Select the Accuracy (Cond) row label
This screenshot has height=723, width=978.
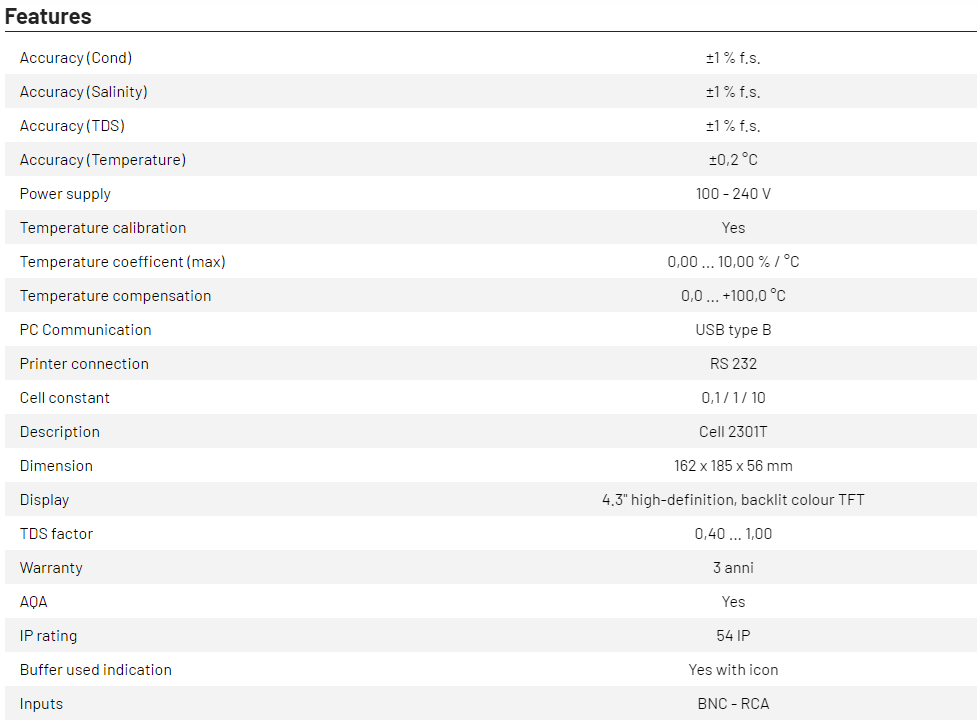[76, 58]
